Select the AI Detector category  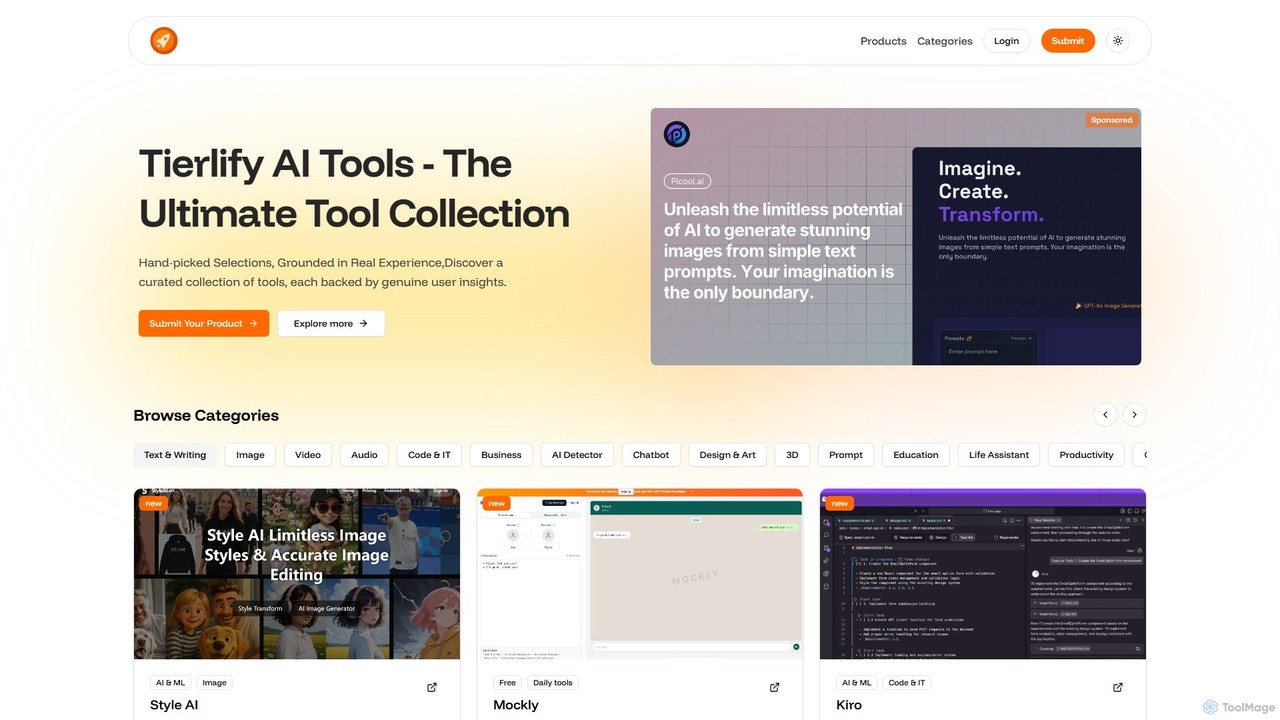point(577,455)
